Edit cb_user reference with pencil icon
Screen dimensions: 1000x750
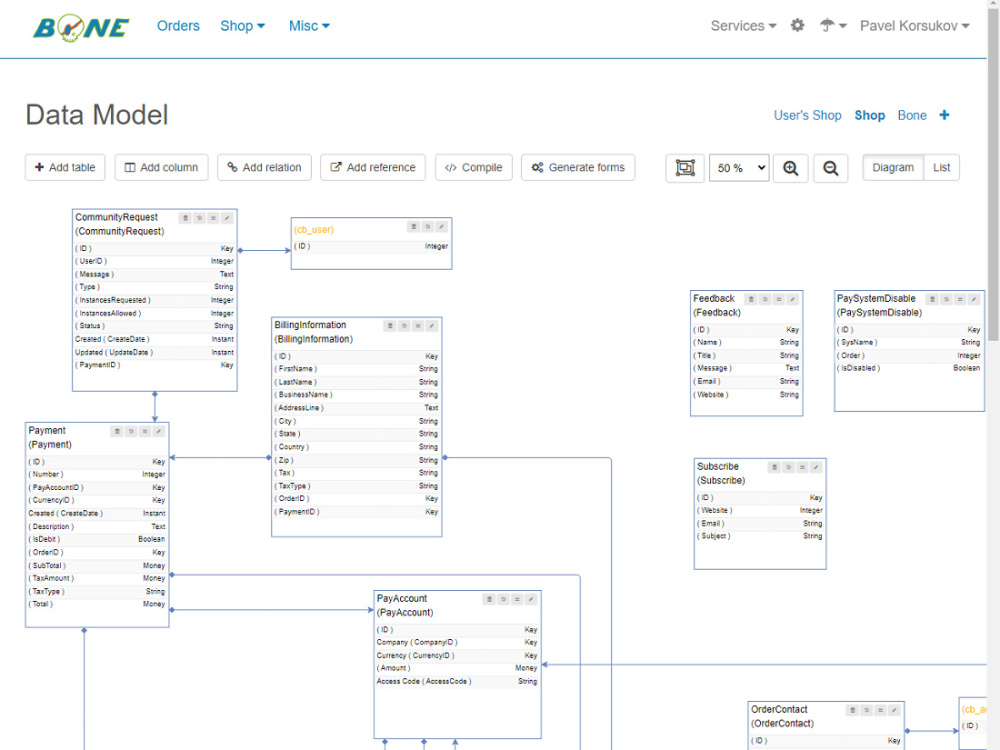(x=441, y=226)
